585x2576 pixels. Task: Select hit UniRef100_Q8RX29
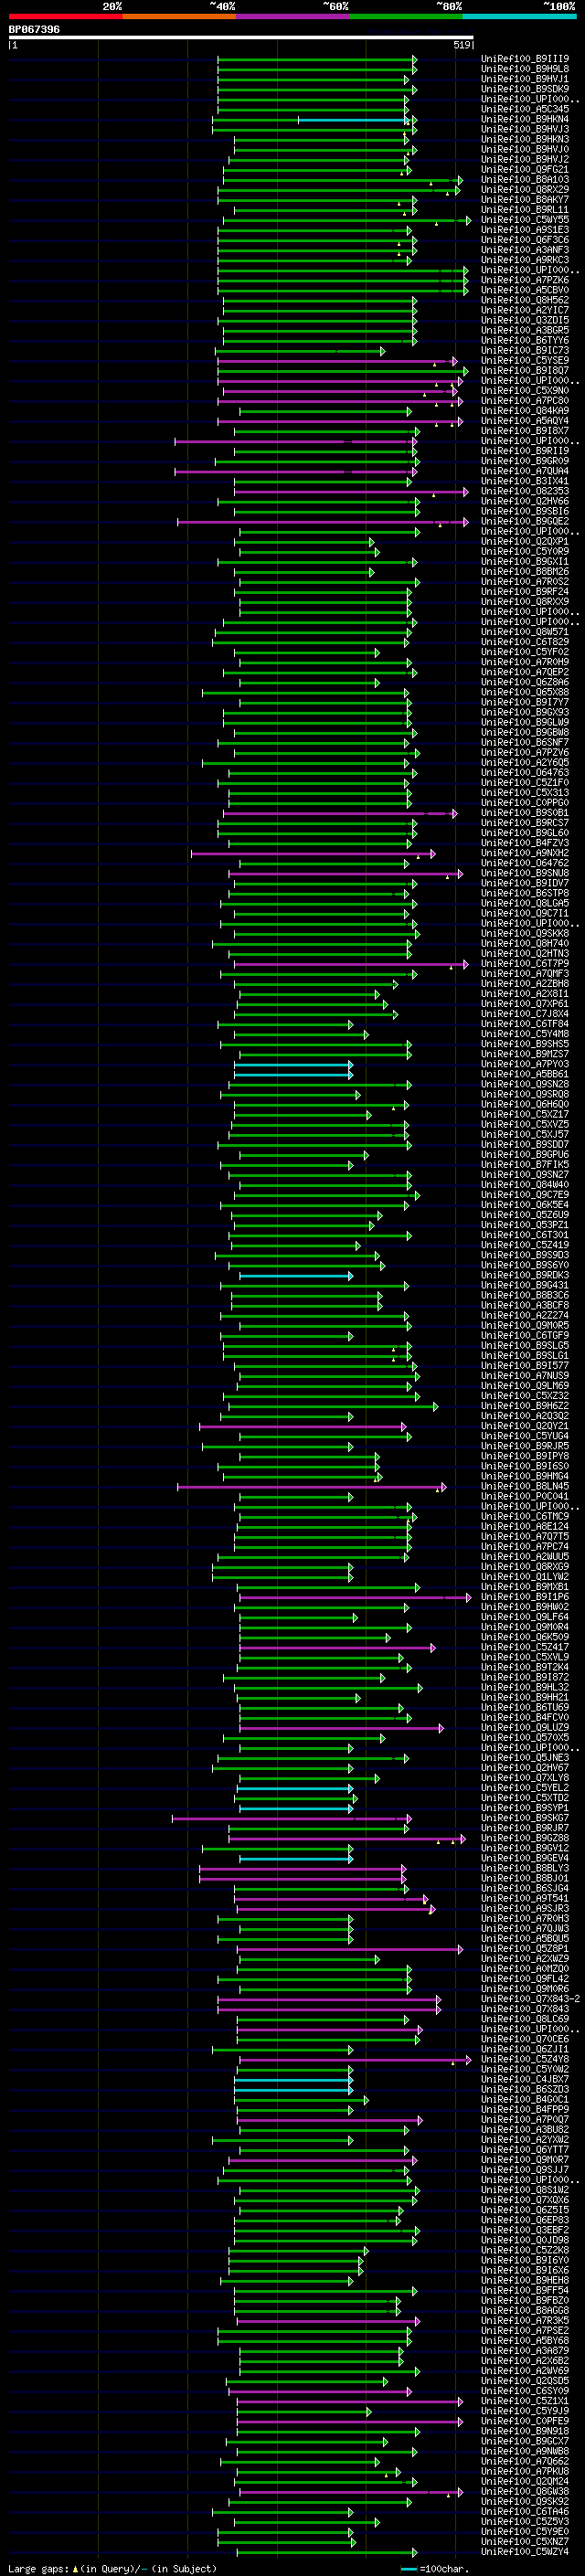coord(524,189)
